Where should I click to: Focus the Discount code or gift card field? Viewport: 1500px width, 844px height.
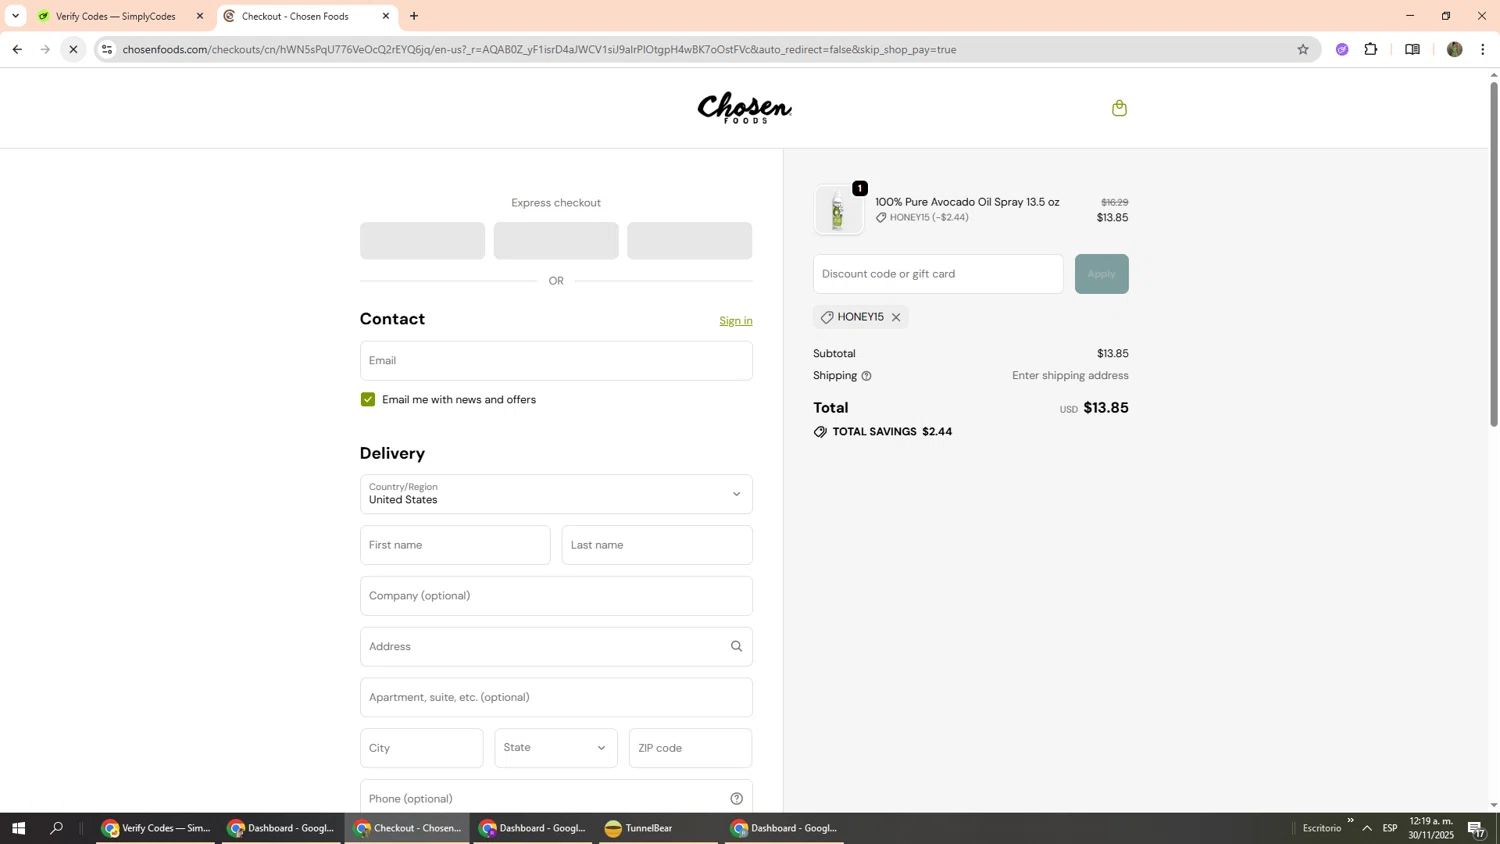(x=938, y=274)
